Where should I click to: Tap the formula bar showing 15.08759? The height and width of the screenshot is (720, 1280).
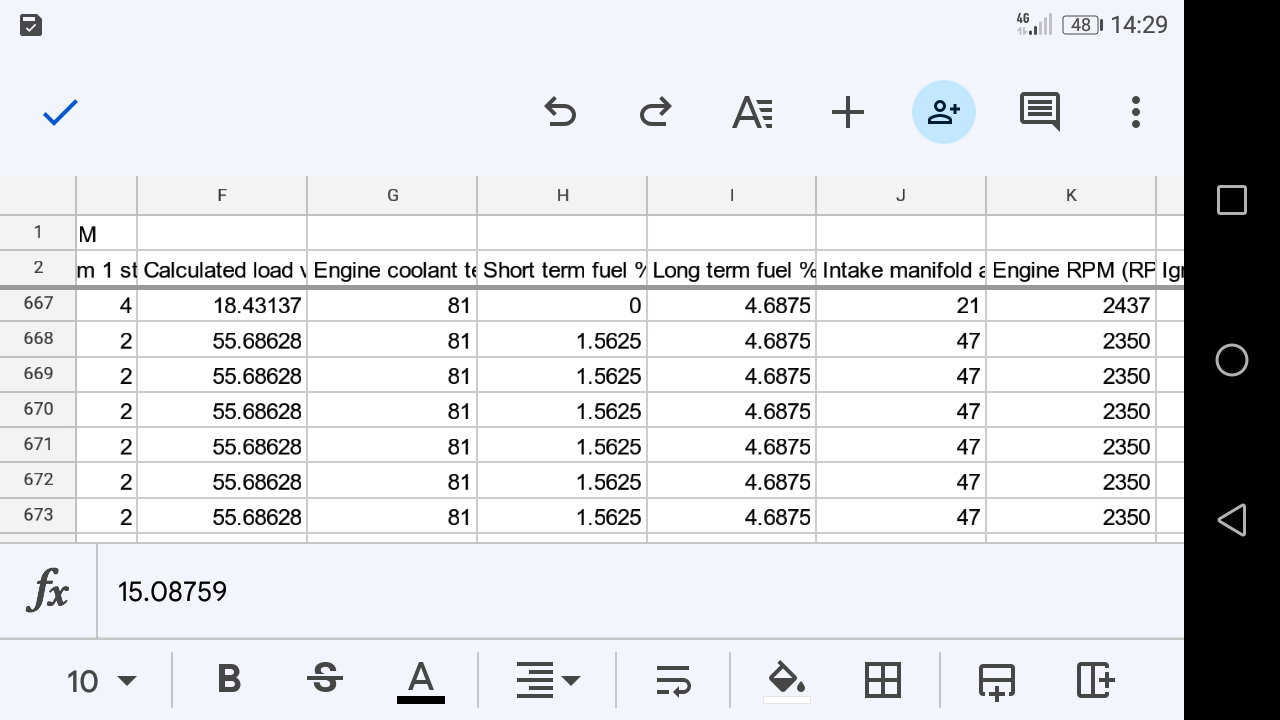click(x=640, y=591)
